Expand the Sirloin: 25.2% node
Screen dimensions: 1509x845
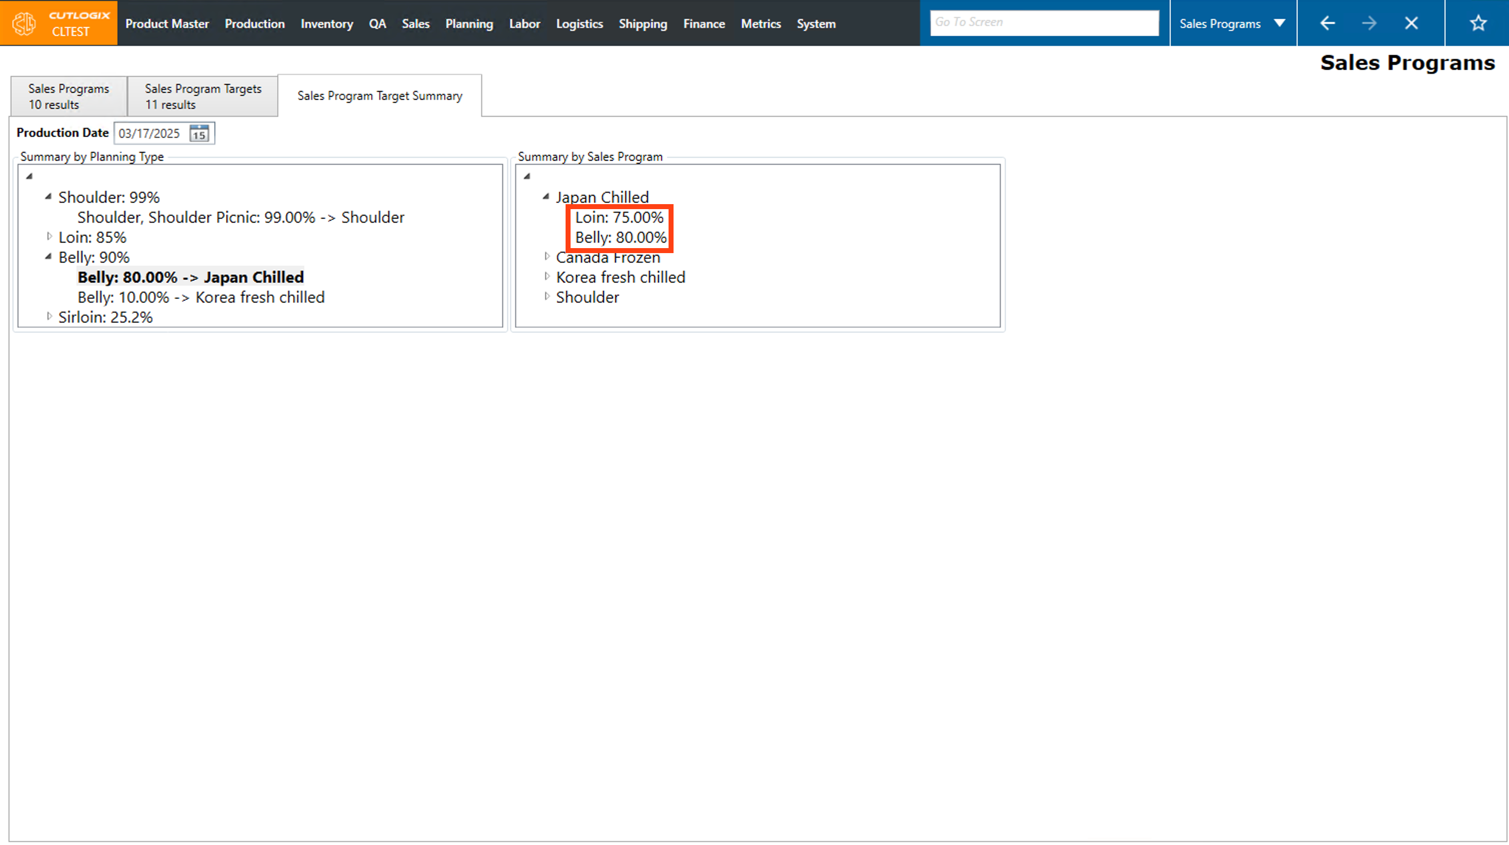point(49,317)
